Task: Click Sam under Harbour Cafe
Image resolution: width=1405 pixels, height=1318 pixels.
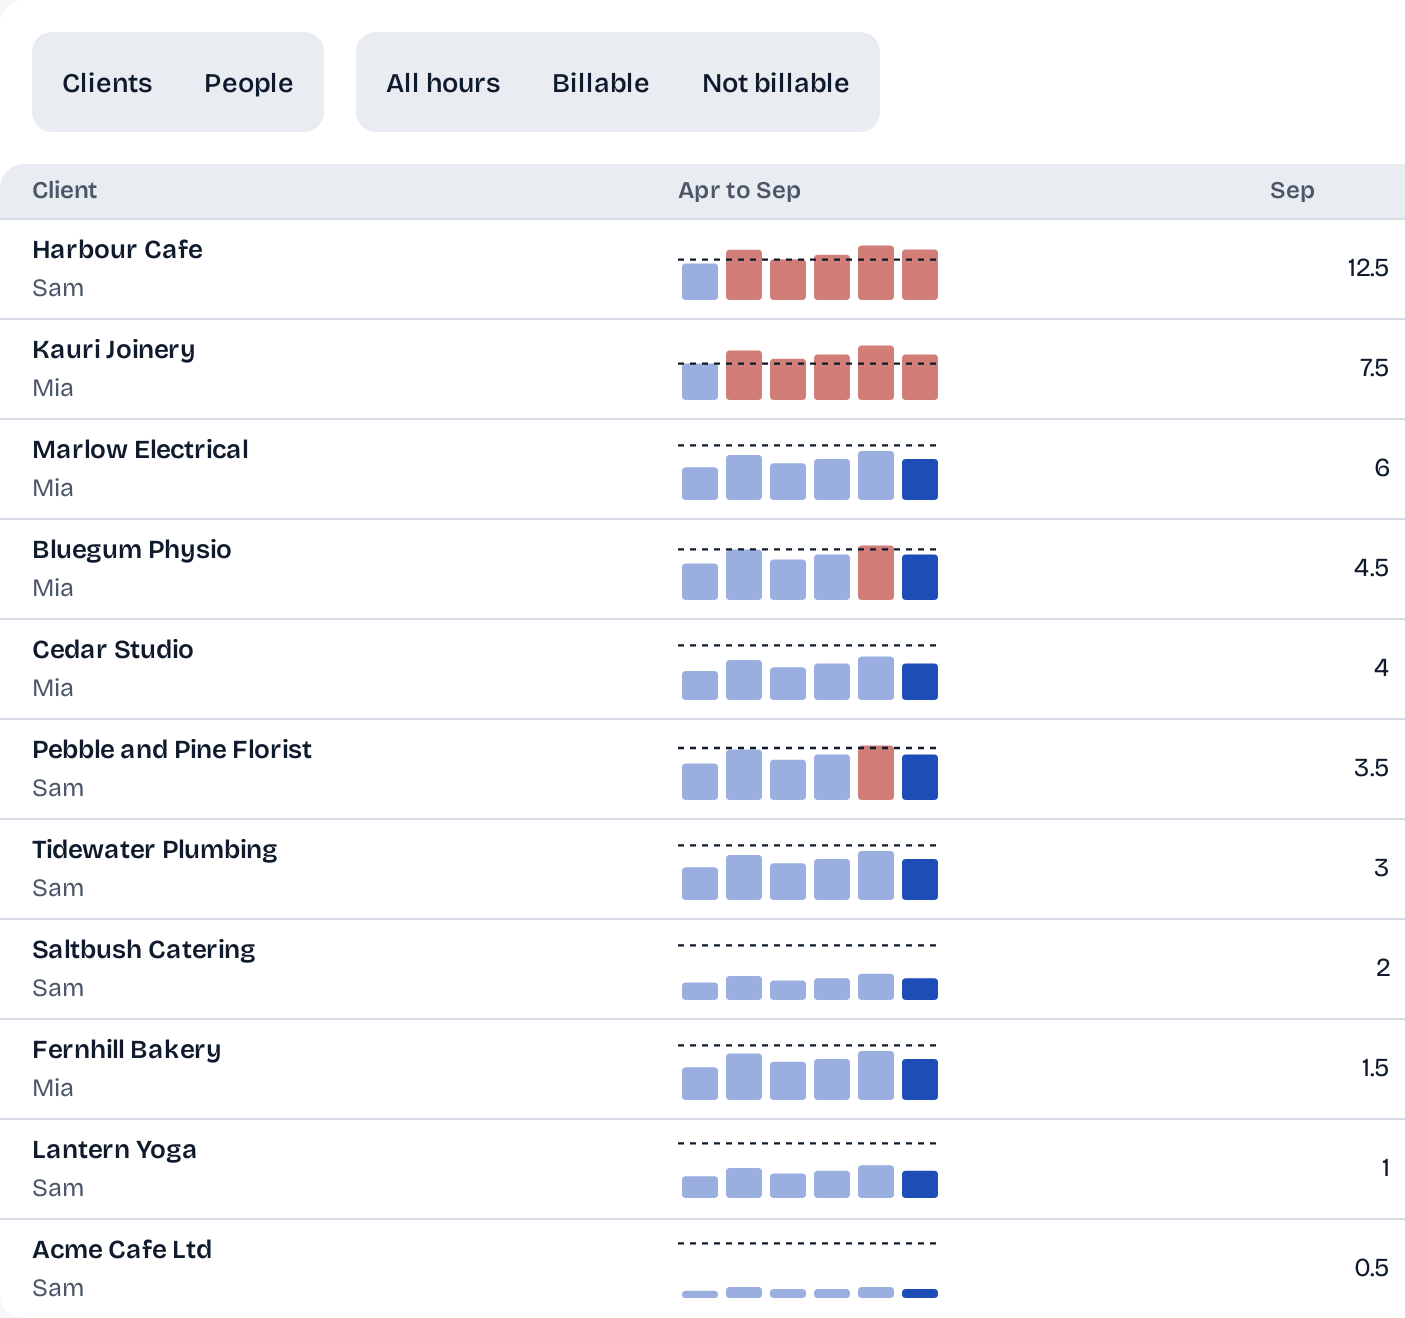Action: pyautogui.click(x=58, y=288)
